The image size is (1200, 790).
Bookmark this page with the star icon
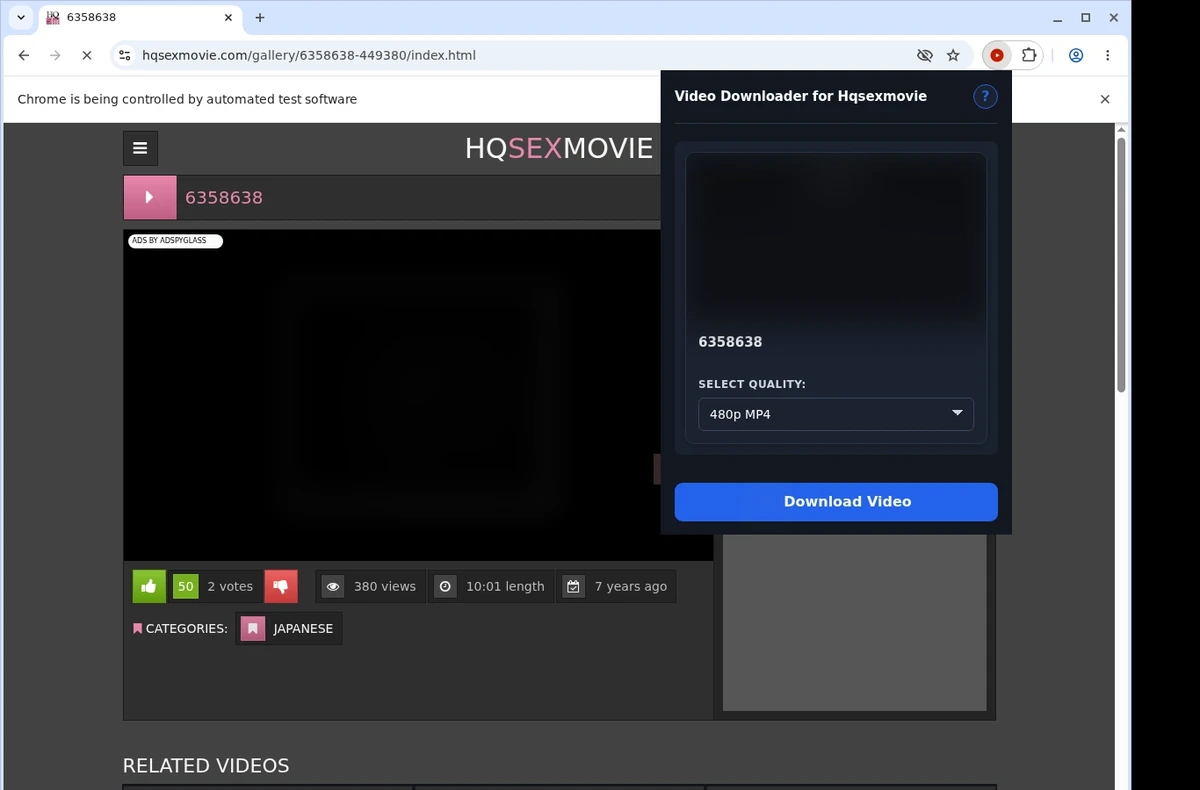[953, 56]
